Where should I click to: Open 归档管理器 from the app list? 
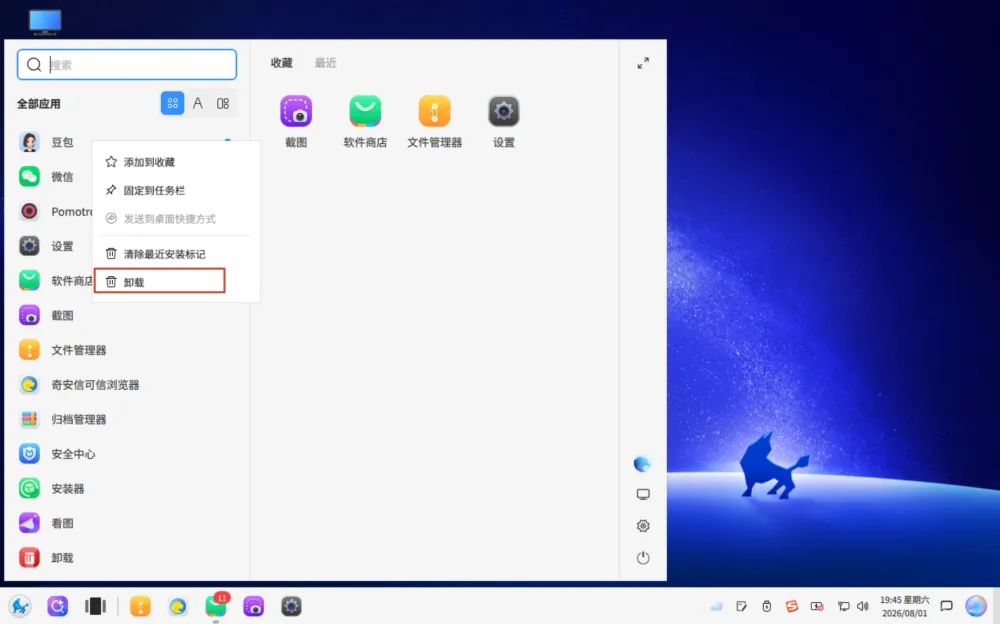pyautogui.click(x=127, y=419)
